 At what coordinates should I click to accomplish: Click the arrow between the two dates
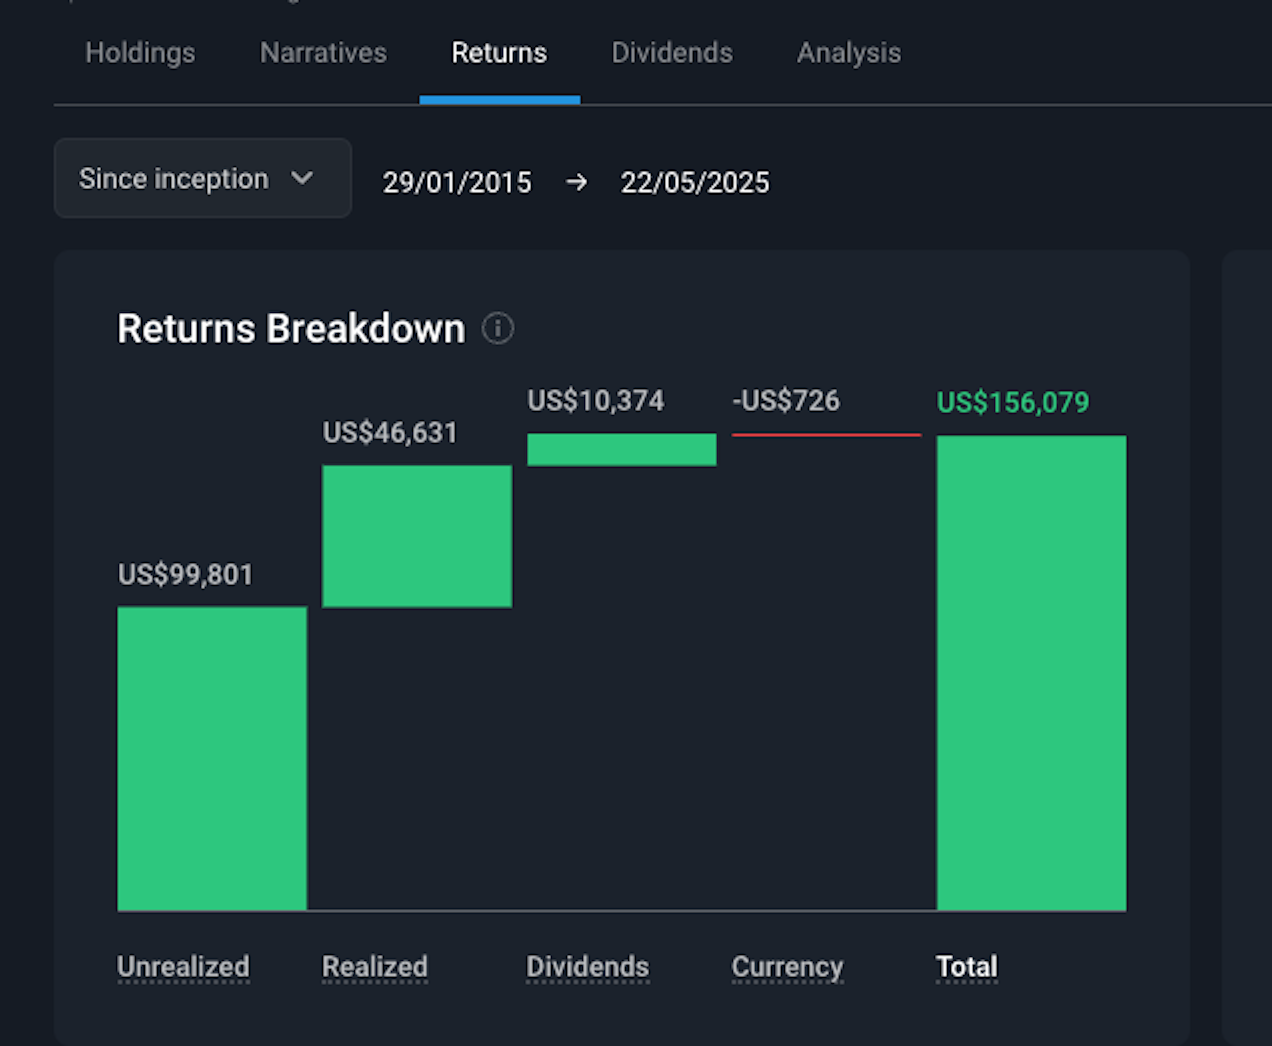click(576, 183)
